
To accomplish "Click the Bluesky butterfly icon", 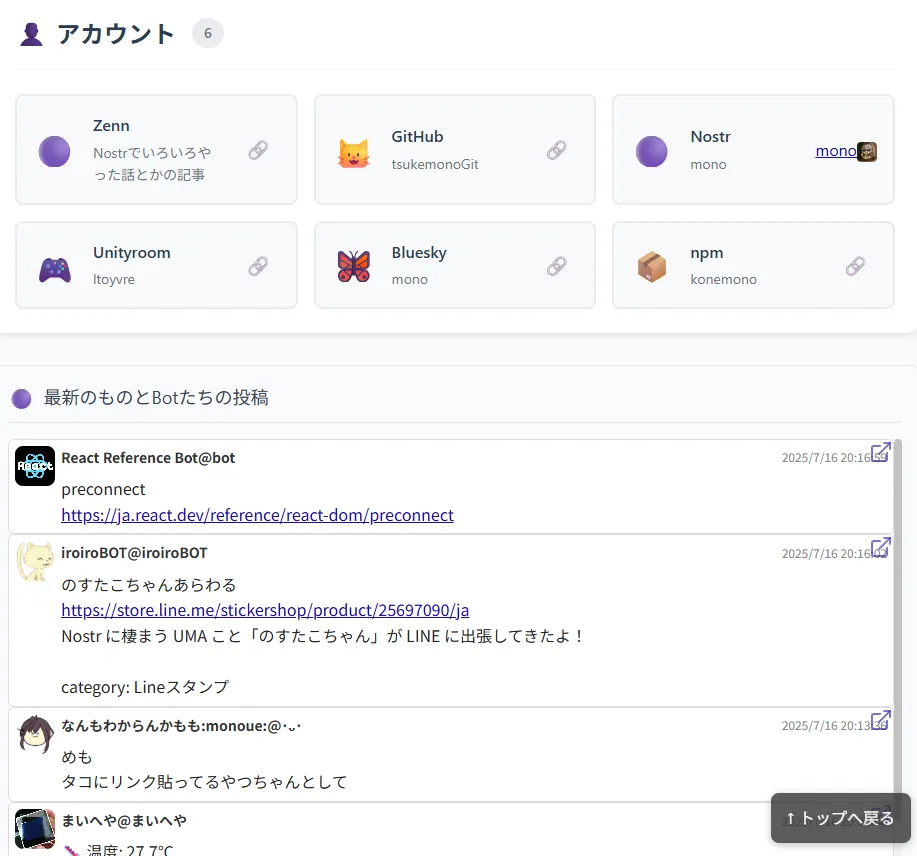I will (353, 266).
